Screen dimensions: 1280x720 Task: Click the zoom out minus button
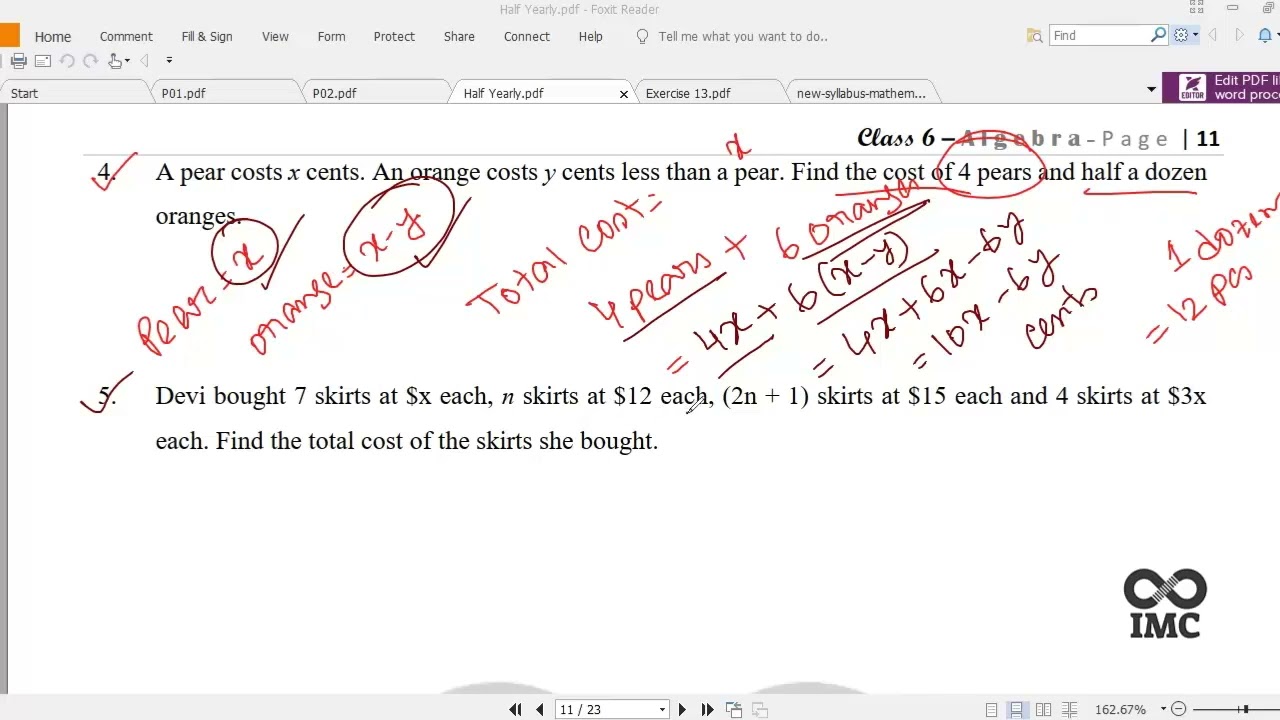(1178, 709)
